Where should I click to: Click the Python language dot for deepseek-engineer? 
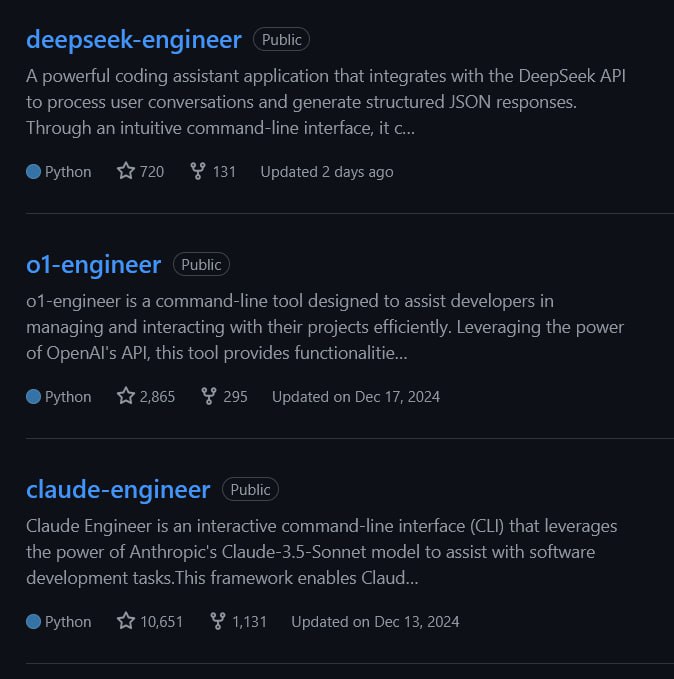33,171
